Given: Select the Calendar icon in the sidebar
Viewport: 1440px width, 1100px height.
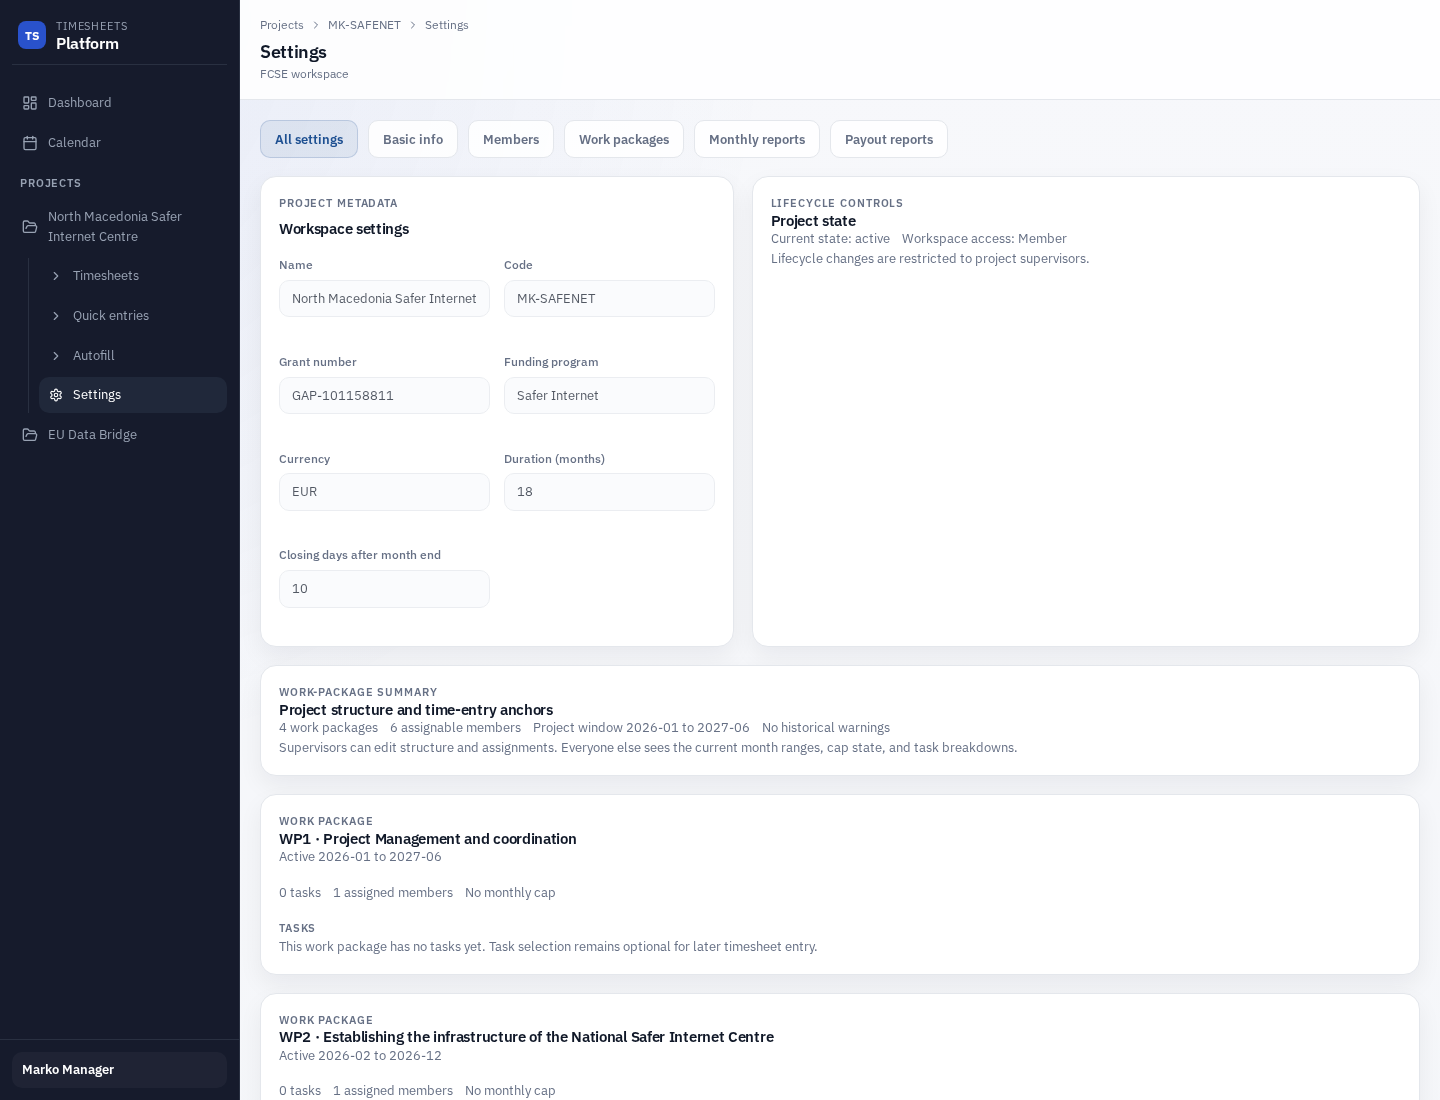Looking at the screenshot, I should tap(30, 142).
